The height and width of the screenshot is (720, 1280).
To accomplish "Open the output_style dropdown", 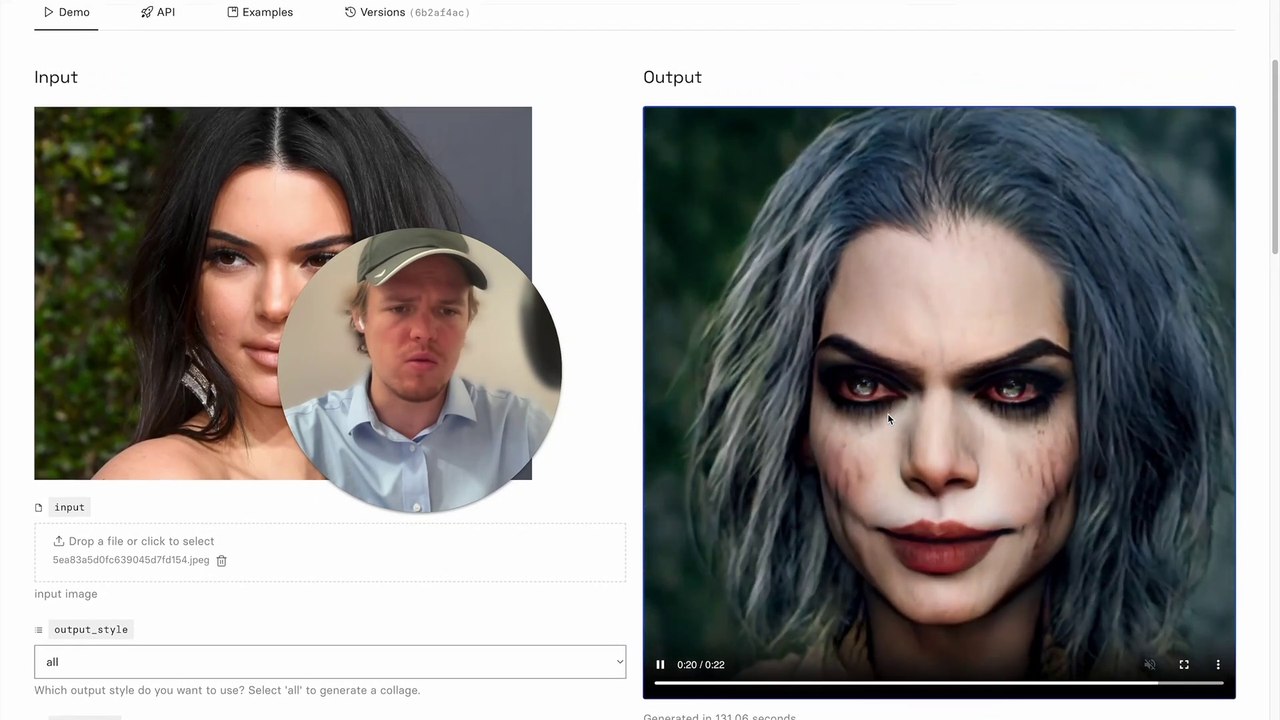I will [x=330, y=662].
